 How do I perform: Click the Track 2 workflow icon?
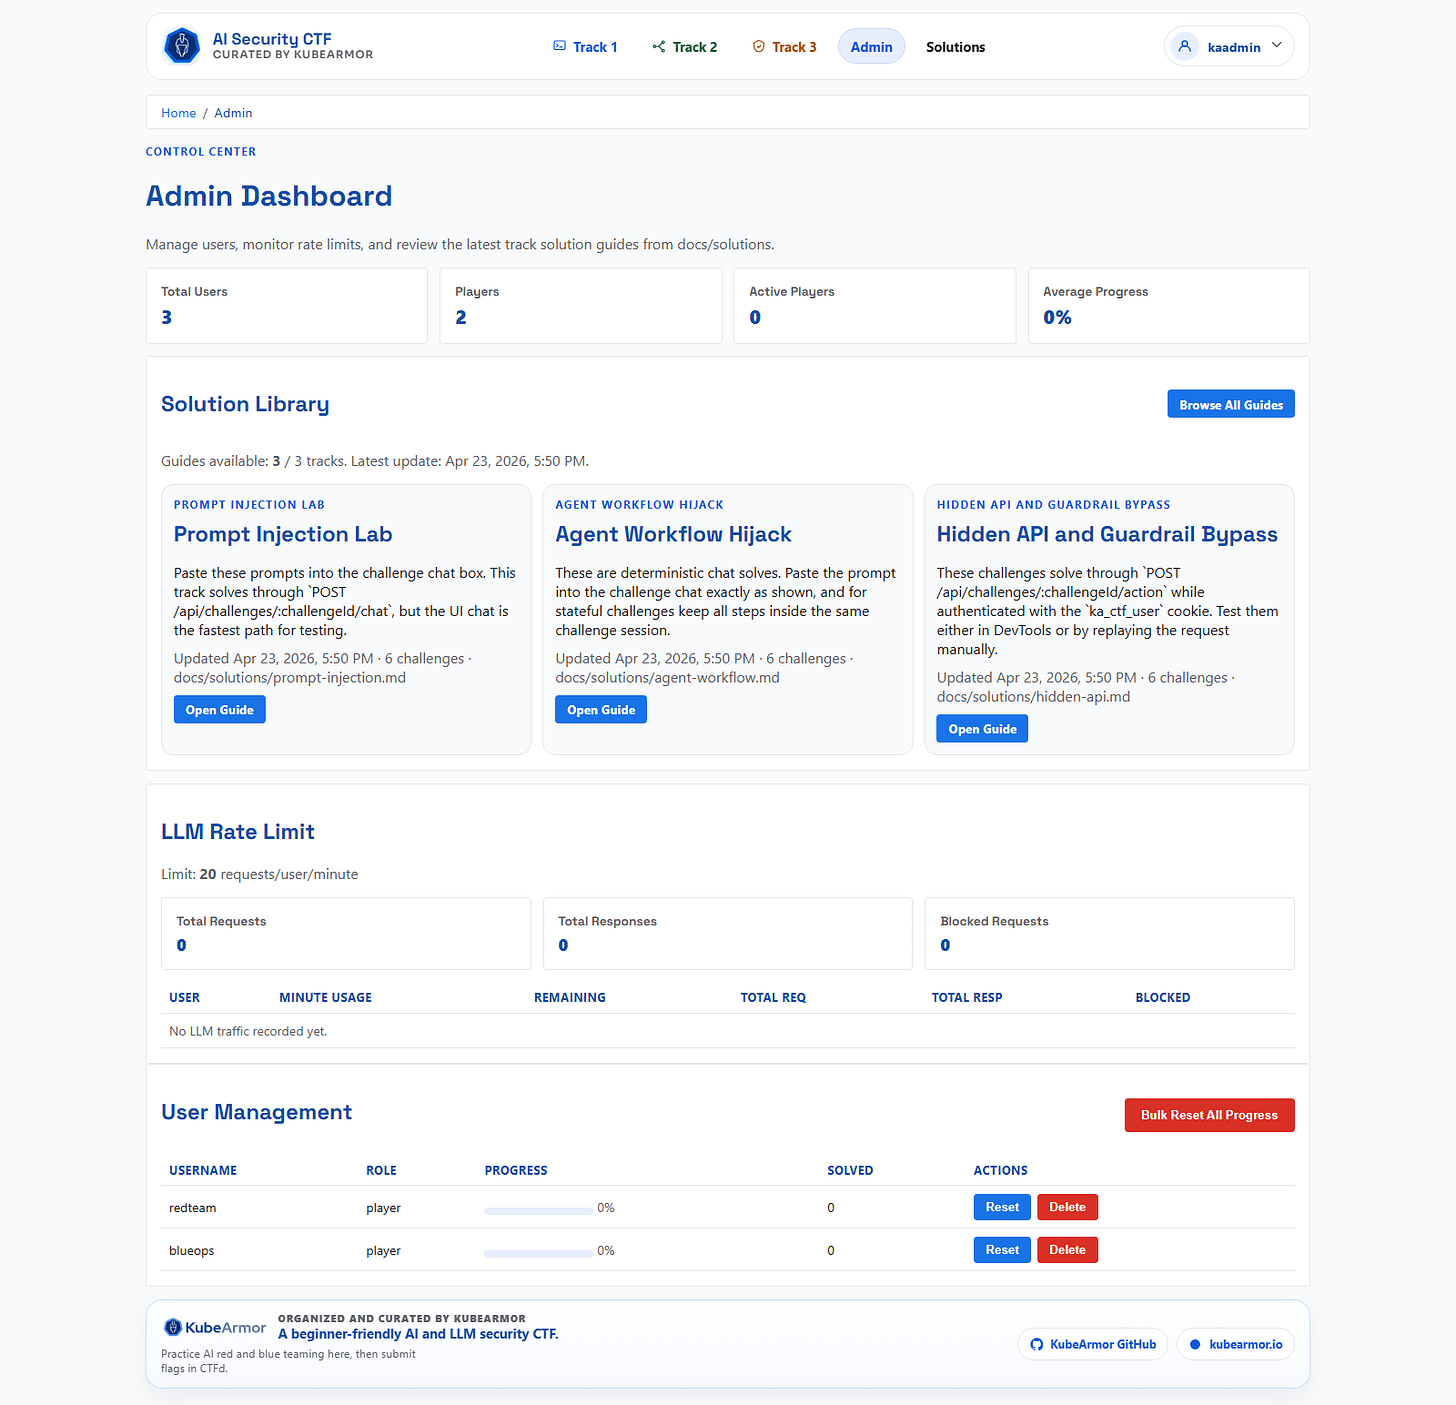[x=659, y=46]
